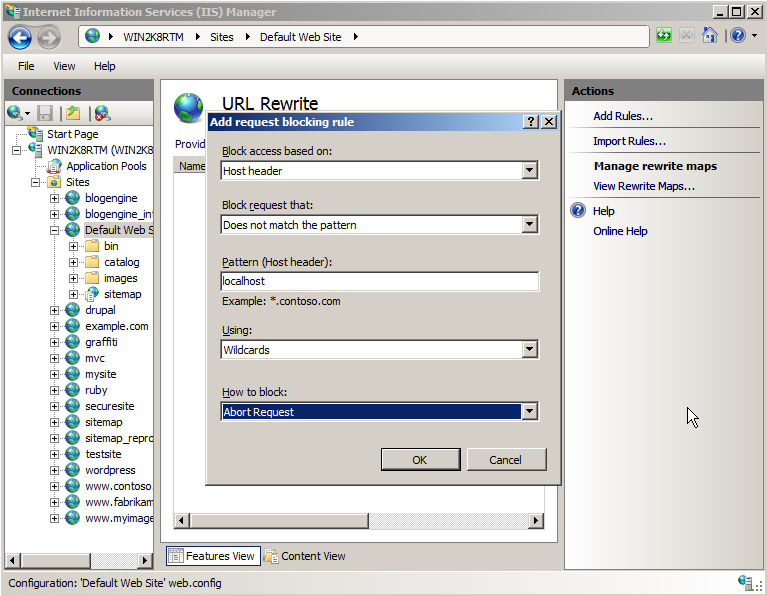Image resolution: width=767 pixels, height=596 pixels.
Task: Click the save icon in Connections toolbar
Action: [45, 113]
